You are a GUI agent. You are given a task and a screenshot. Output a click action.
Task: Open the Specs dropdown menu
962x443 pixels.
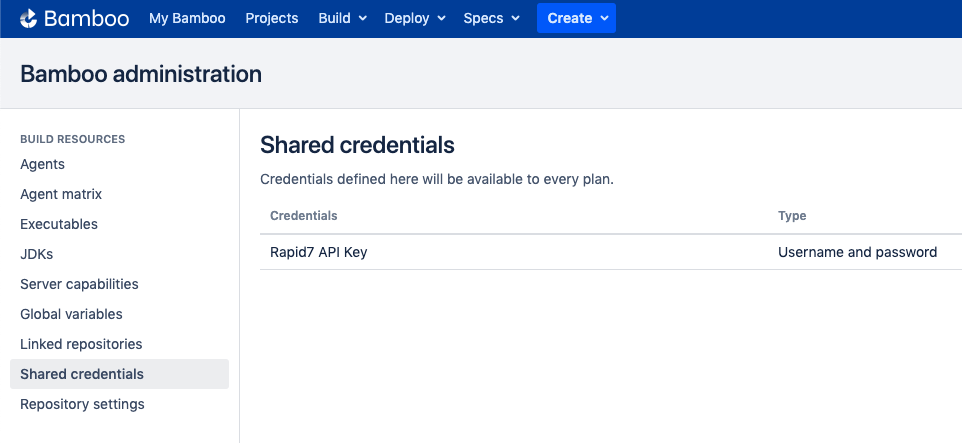click(491, 18)
